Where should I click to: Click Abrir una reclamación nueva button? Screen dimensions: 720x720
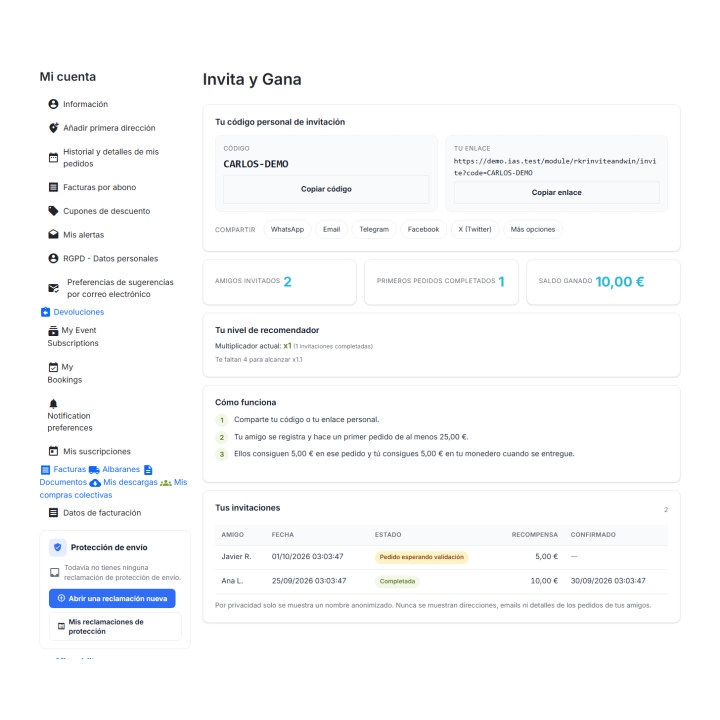click(x=112, y=598)
